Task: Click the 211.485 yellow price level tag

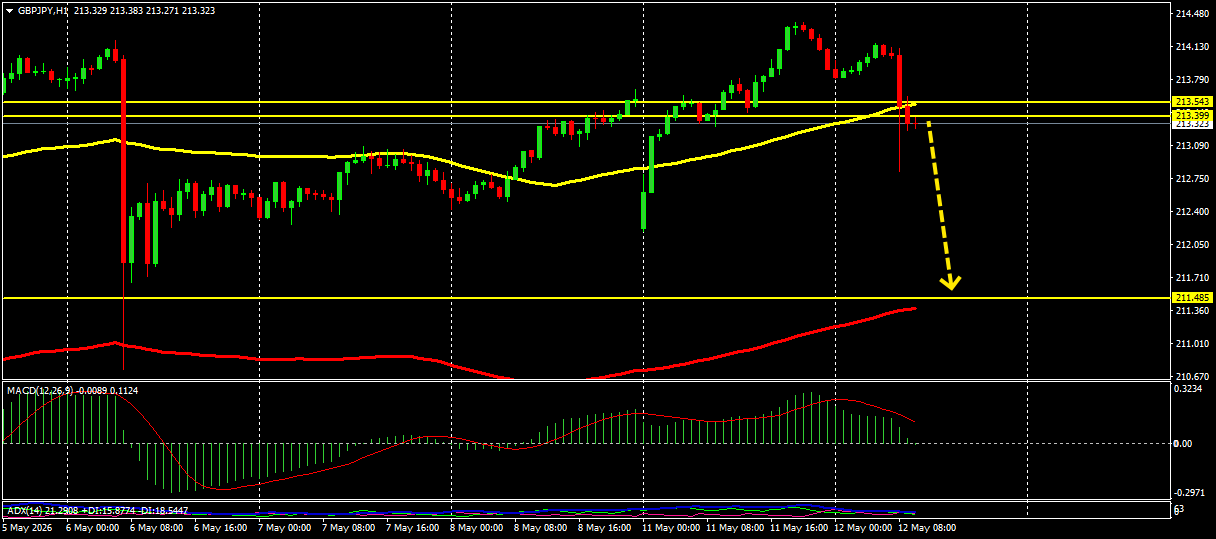Action: (1193, 298)
